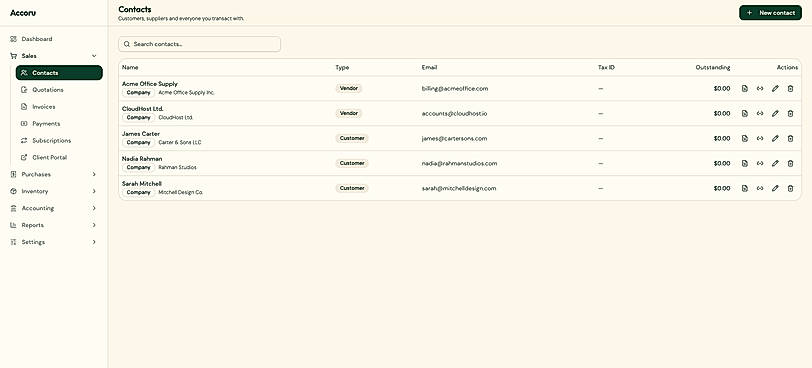Edit the James Carter contact
The image size is (812, 368).
[775, 138]
